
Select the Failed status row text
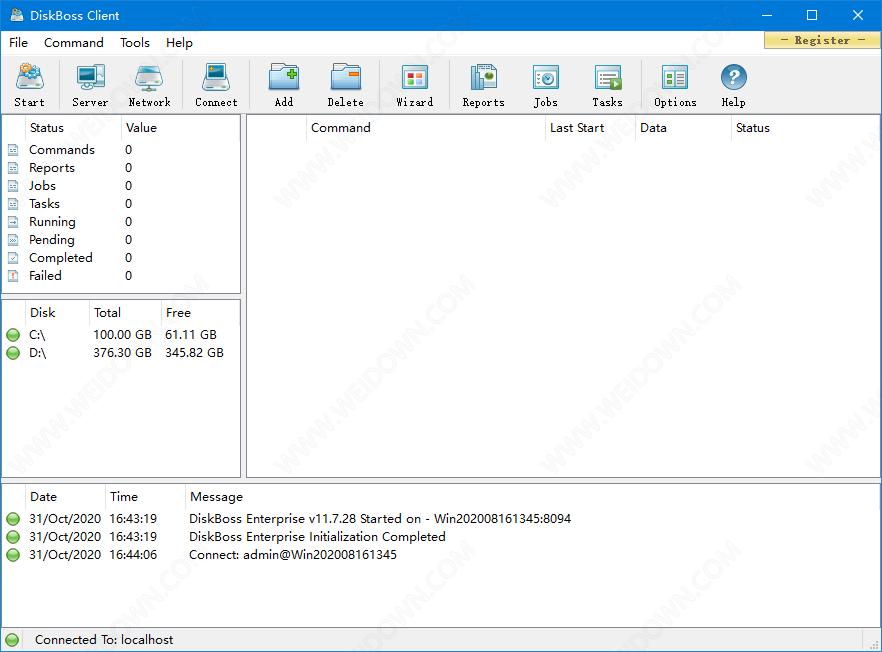pyautogui.click(x=46, y=276)
